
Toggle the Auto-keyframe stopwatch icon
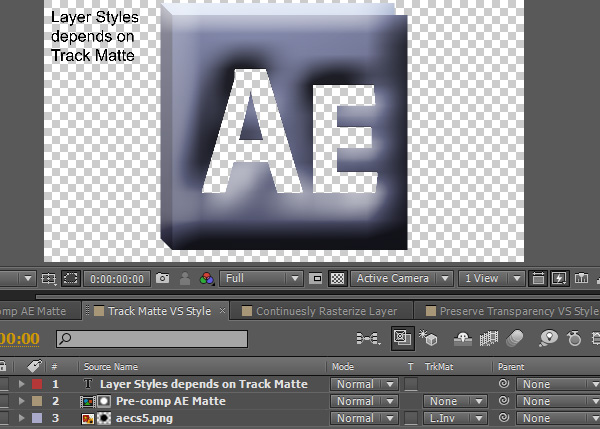tap(574, 338)
